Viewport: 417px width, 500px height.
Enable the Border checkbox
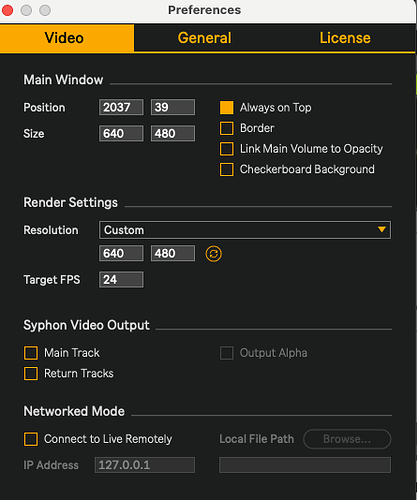227,128
